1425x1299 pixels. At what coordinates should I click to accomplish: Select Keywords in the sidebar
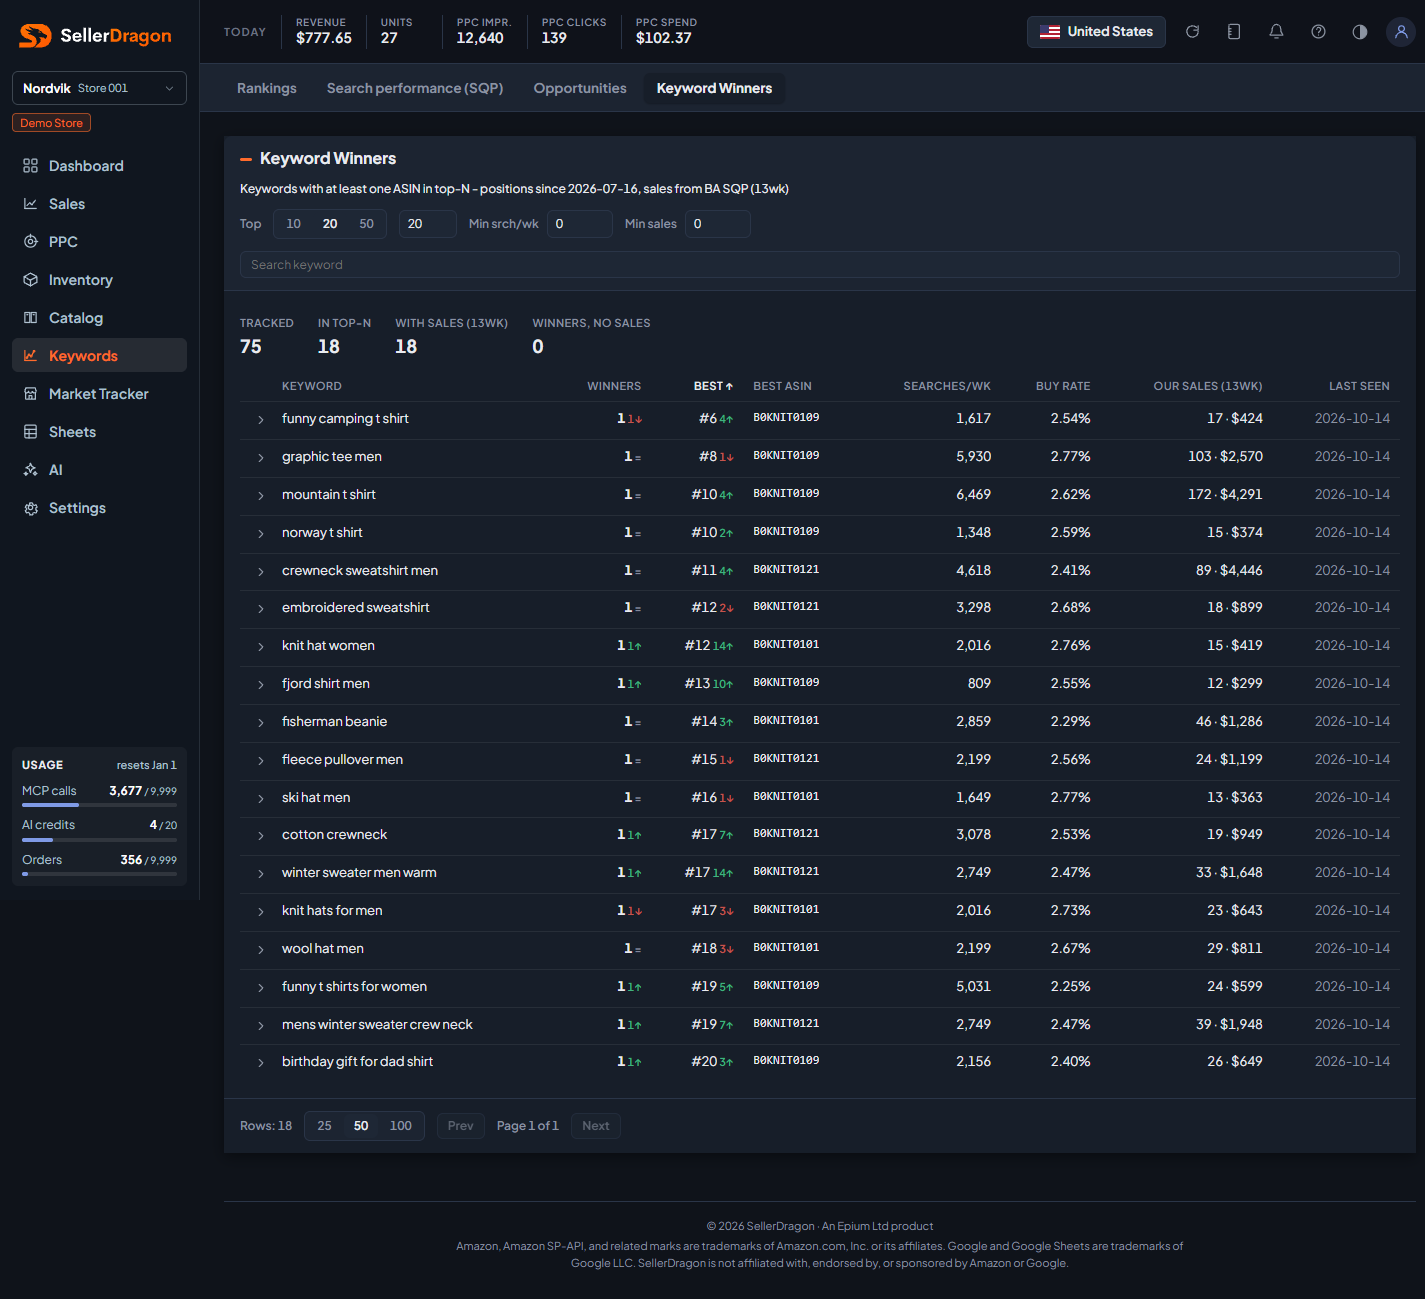[99, 356]
